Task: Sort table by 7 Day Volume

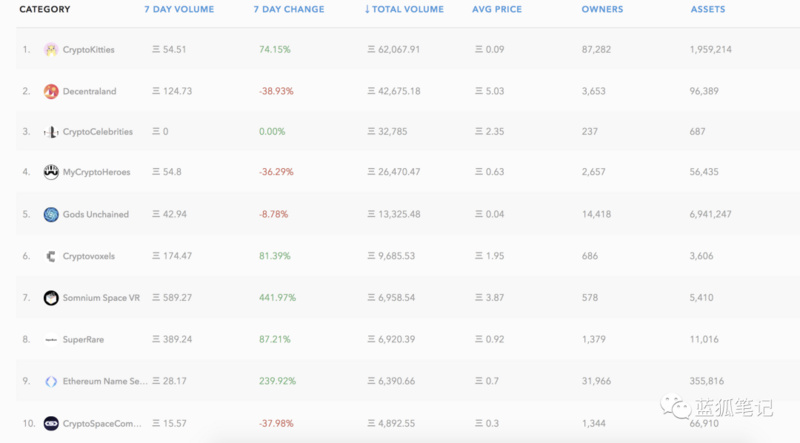Action: [x=178, y=10]
